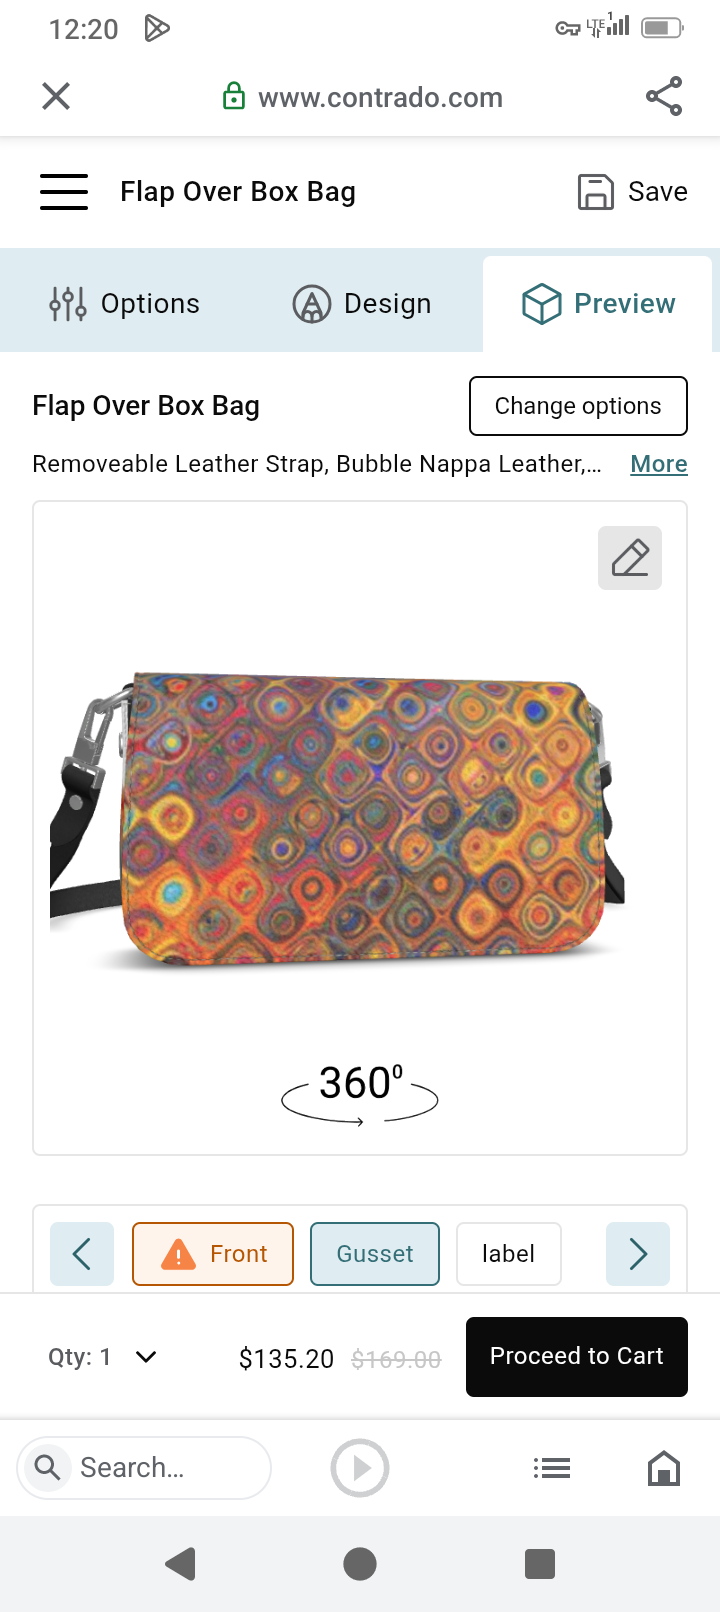Image resolution: width=720 pixels, height=1612 pixels.
Task: Select the Gusset section
Action: click(x=375, y=1254)
